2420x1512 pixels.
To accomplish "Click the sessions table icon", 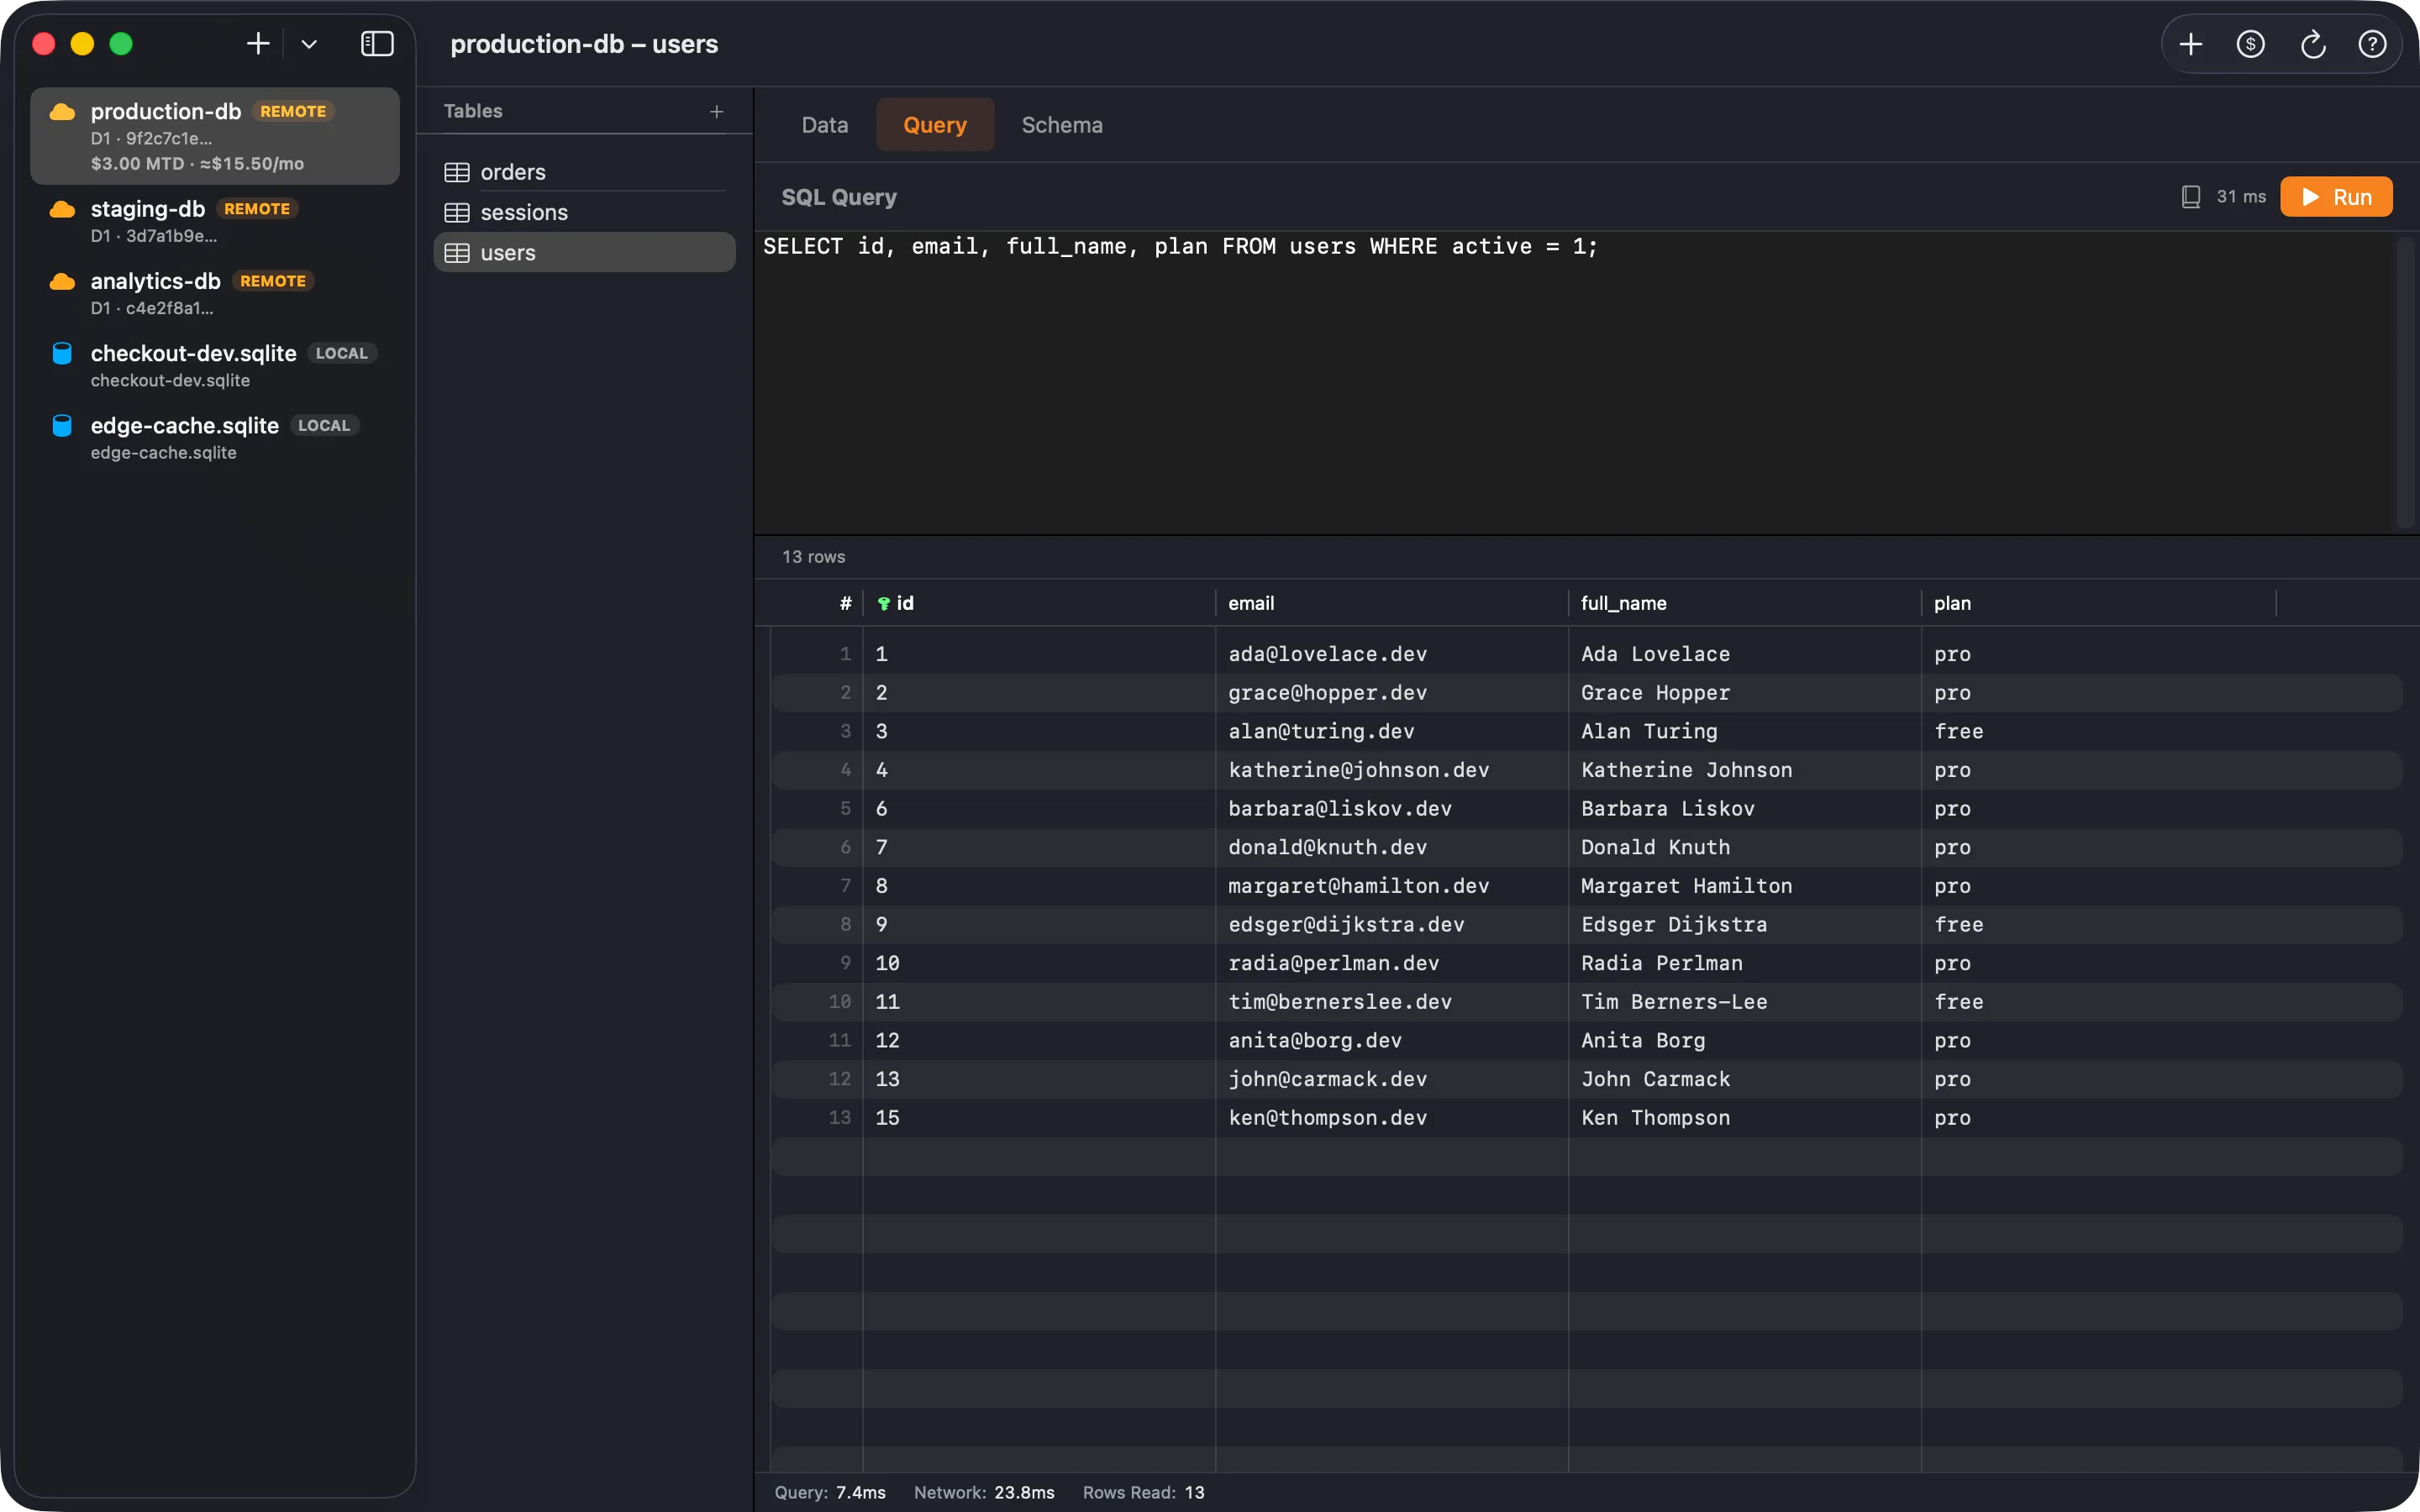I will pos(457,213).
